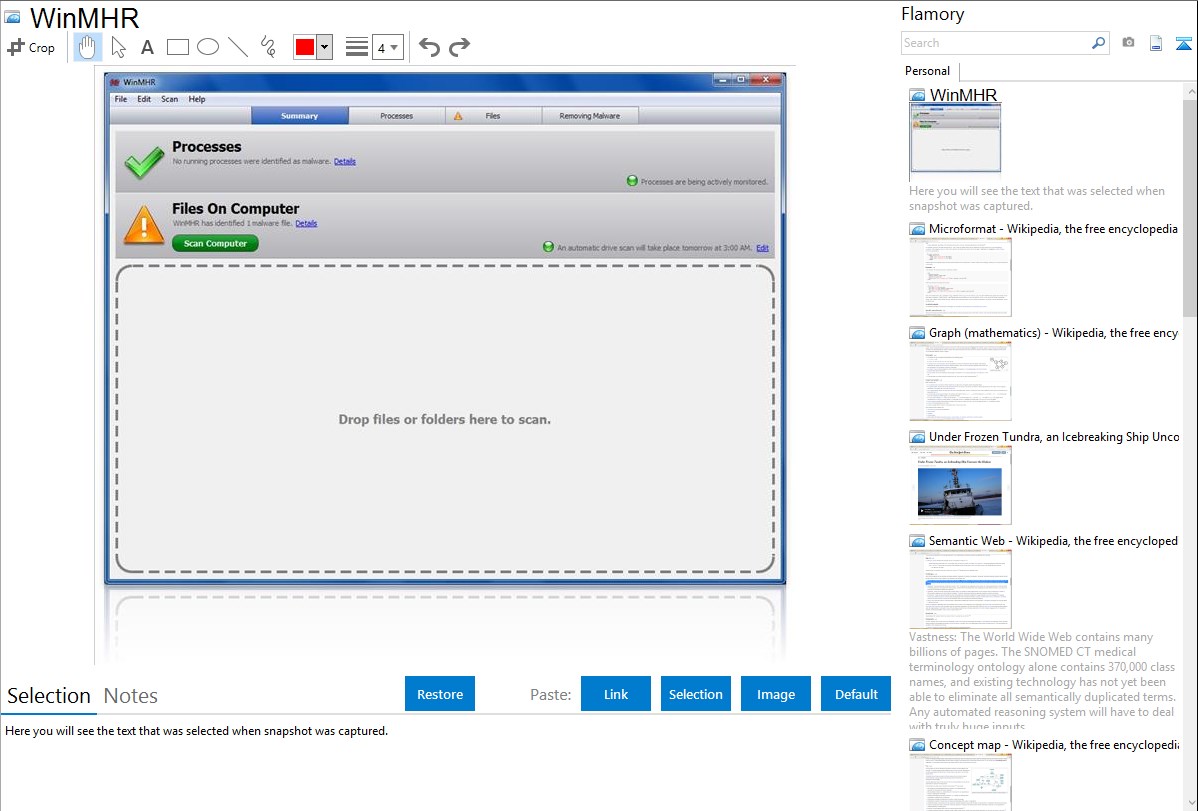Redo the last annotation

pyautogui.click(x=459, y=47)
